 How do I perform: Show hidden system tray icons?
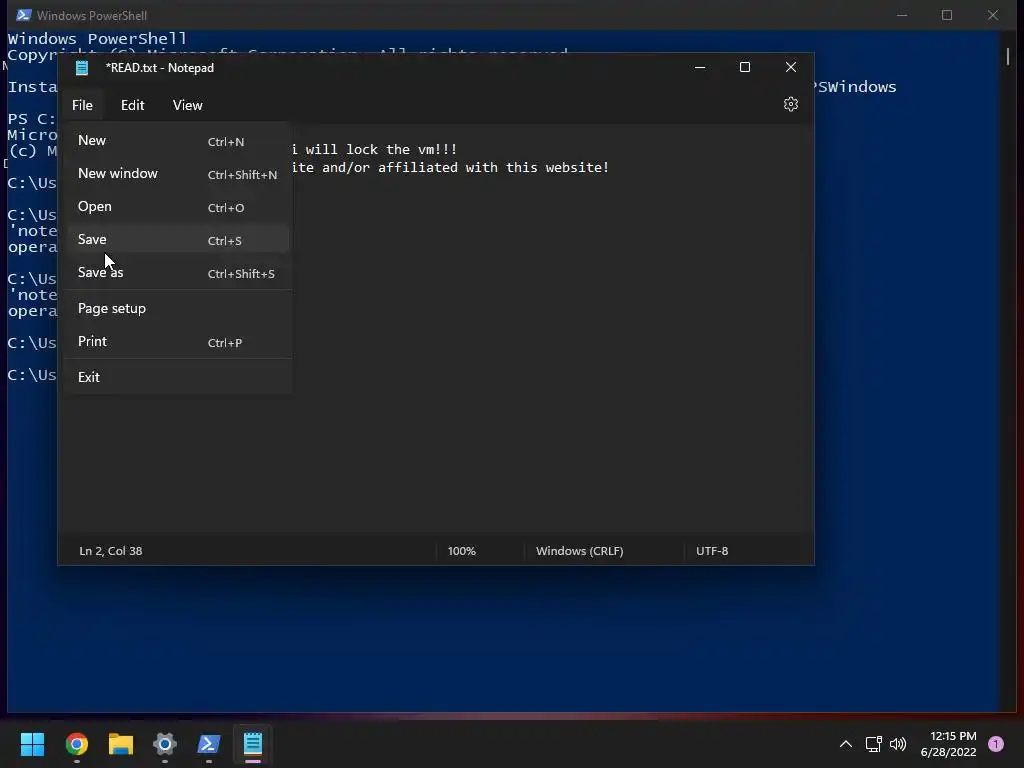coord(846,744)
